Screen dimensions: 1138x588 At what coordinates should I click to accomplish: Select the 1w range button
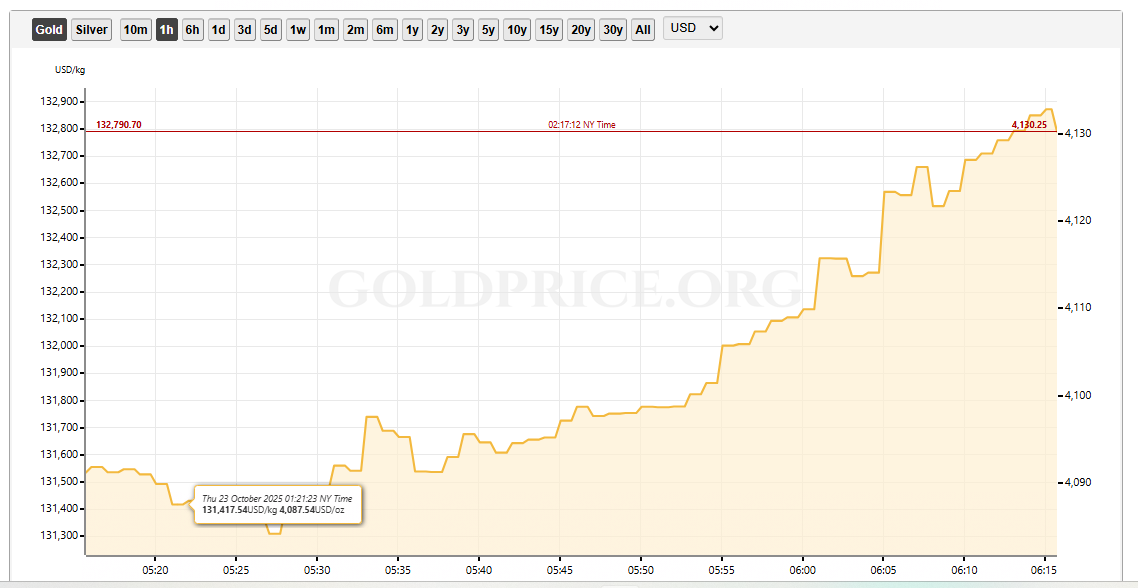[x=298, y=30]
